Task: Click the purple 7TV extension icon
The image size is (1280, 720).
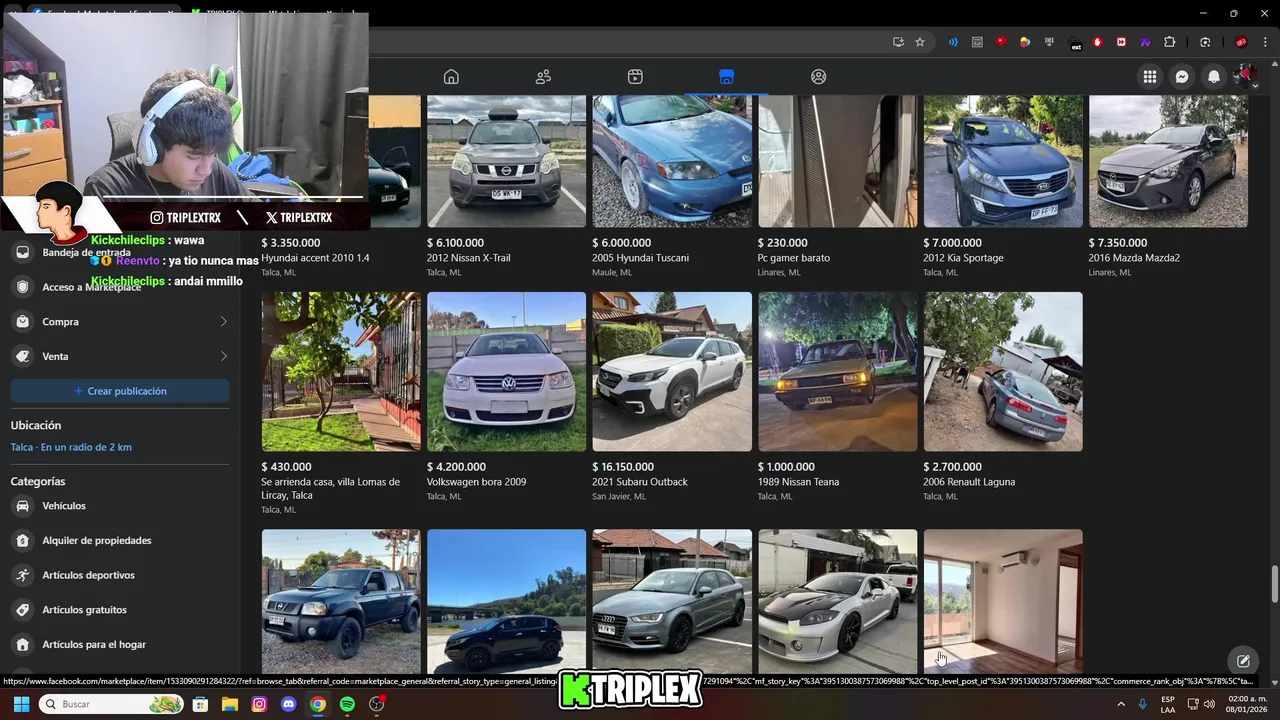Action: [x=1145, y=42]
